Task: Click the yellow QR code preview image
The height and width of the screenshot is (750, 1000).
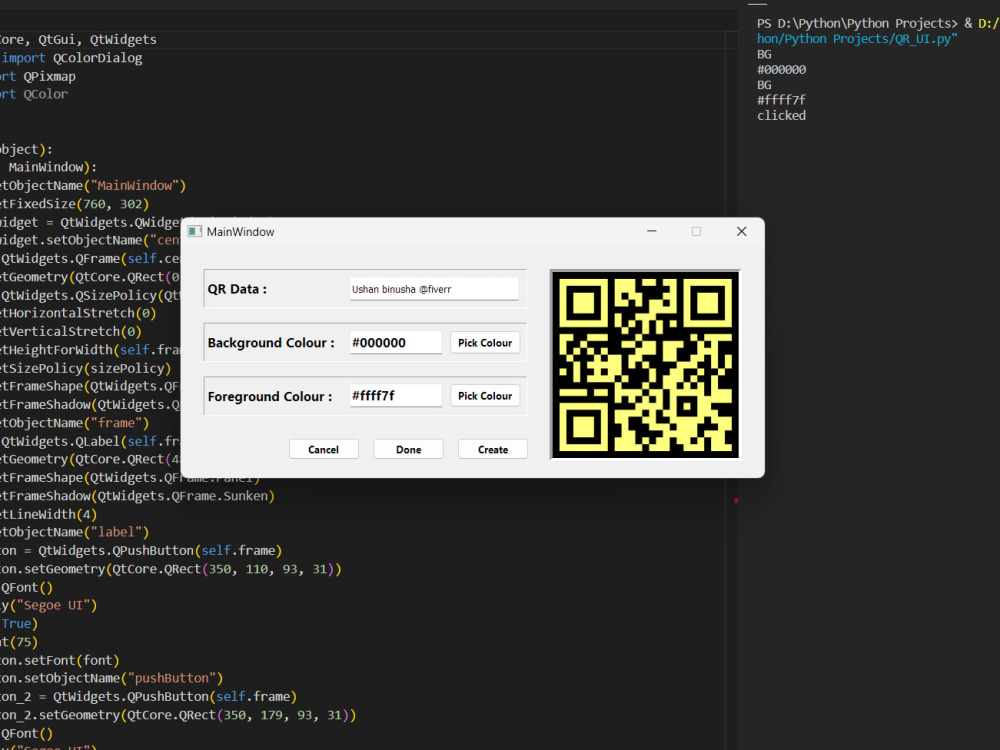Action: pyautogui.click(x=645, y=365)
